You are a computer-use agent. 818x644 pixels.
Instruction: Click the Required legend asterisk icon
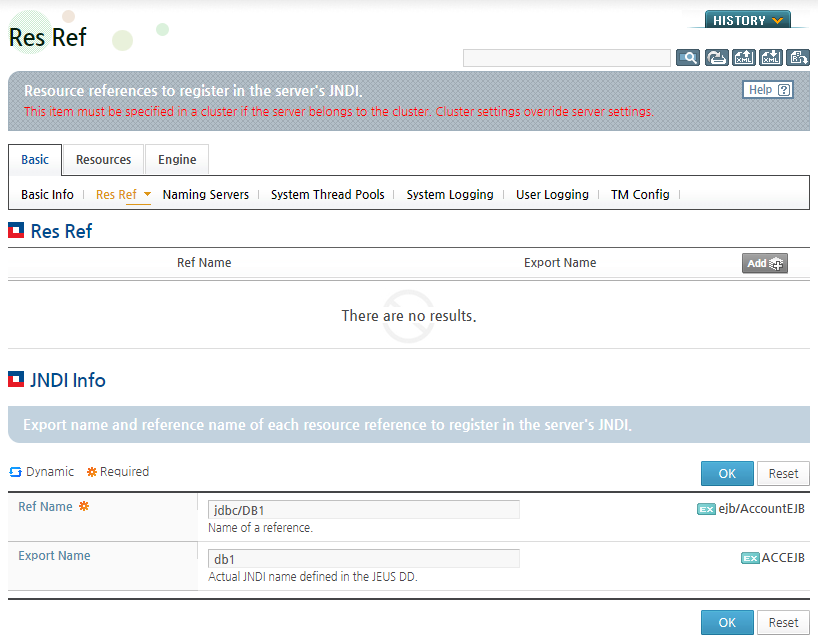(x=92, y=472)
